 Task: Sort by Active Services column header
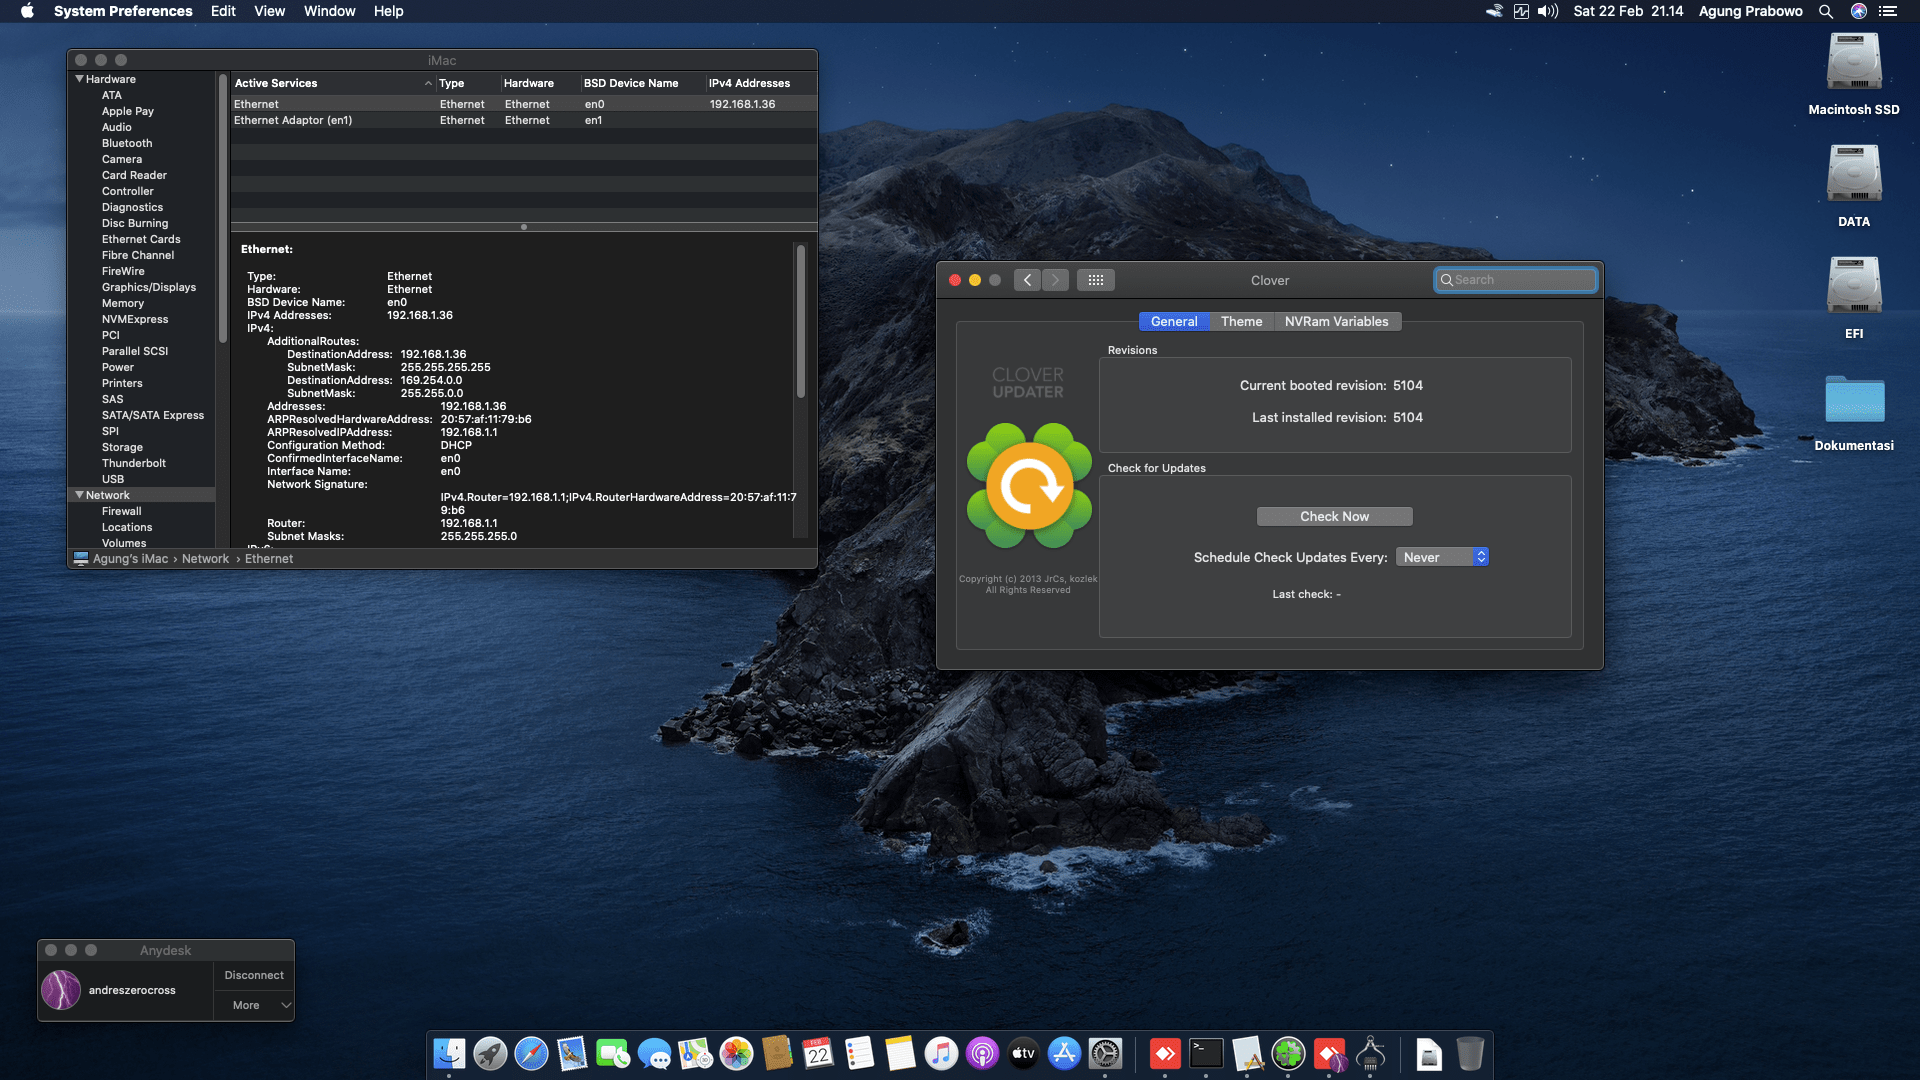coord(332,83)
